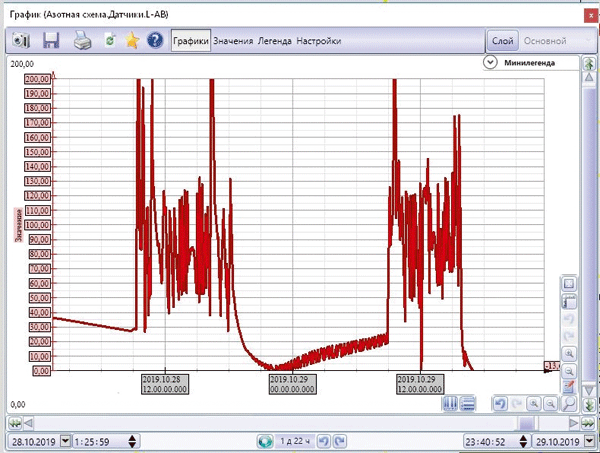Screen dimensions: 600x453
Task: Click the Слой button
Action: pos(502,41)
